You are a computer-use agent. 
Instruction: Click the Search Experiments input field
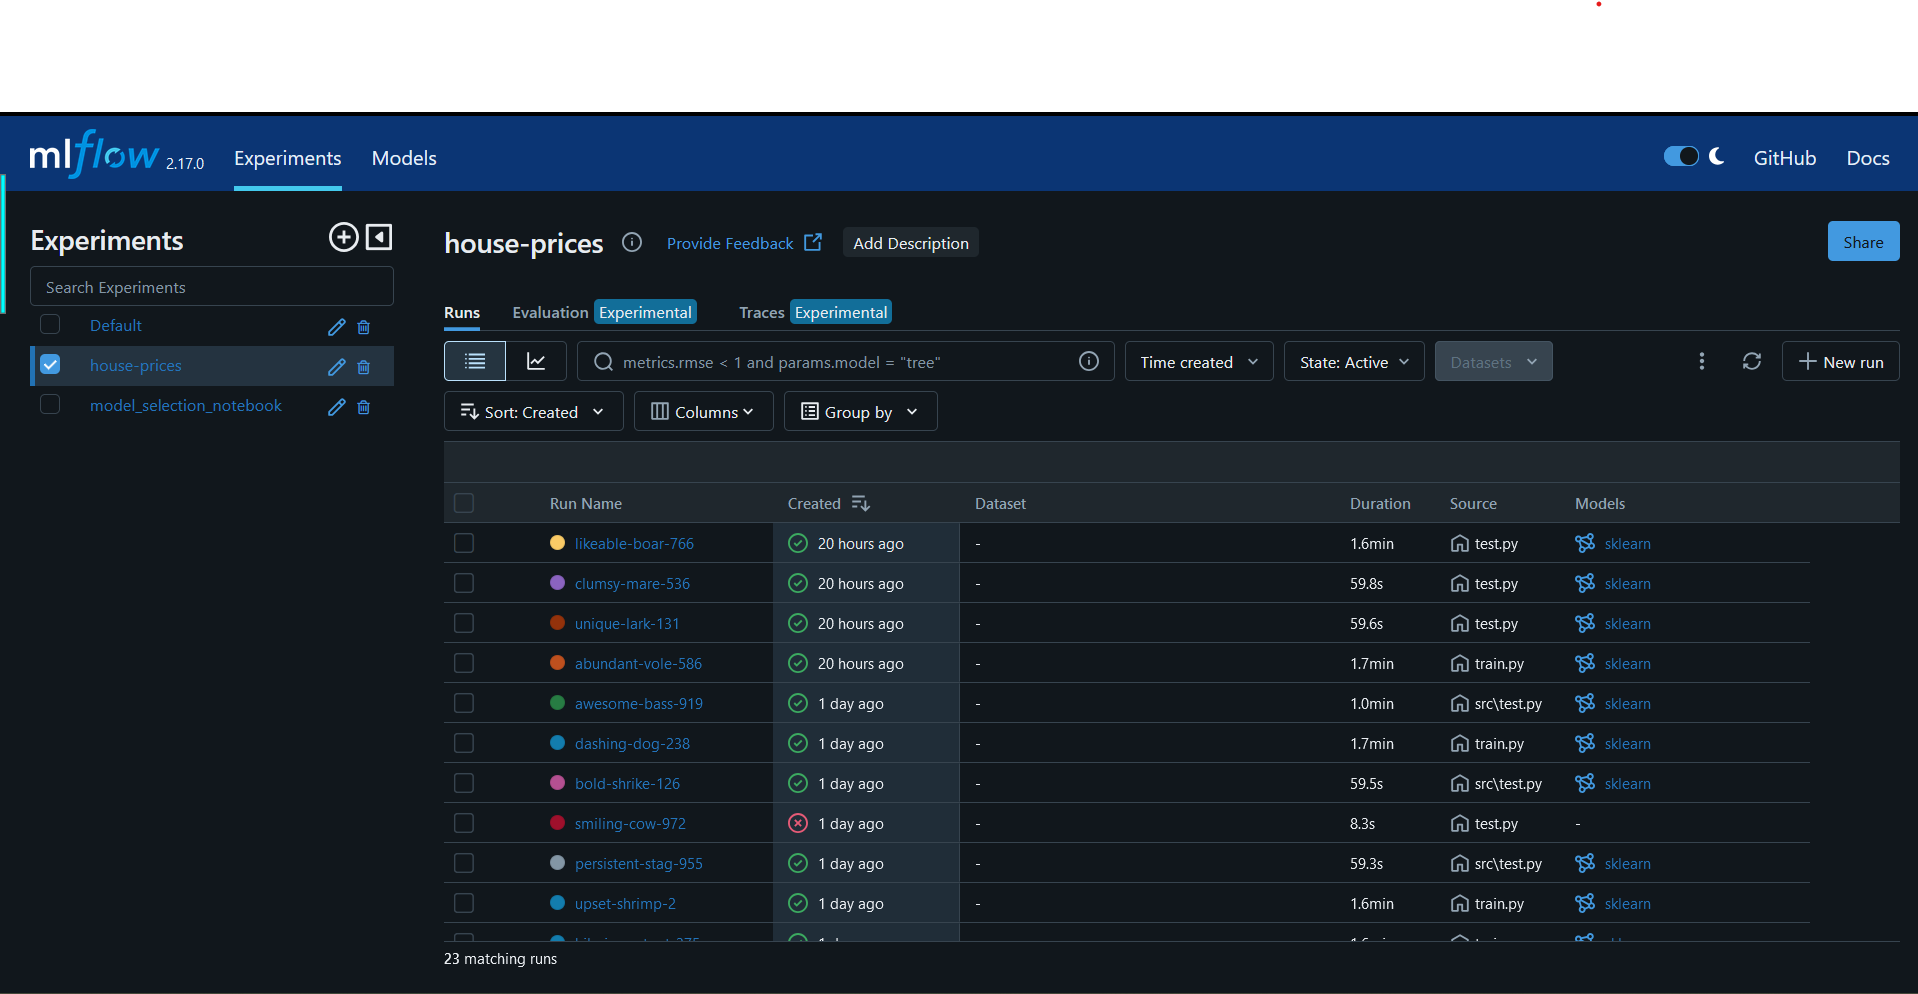[x=212, y=286]
